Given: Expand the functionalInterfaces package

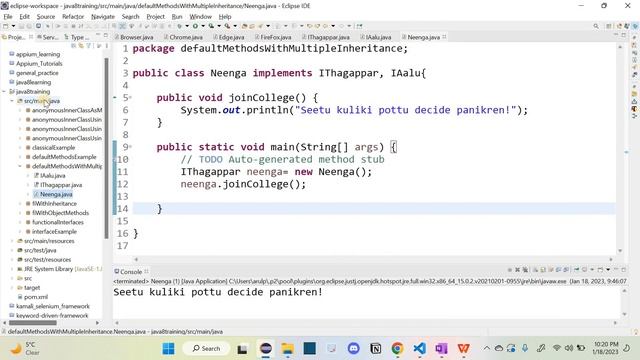Looking at the screenshot, I should tap(20, 222).
